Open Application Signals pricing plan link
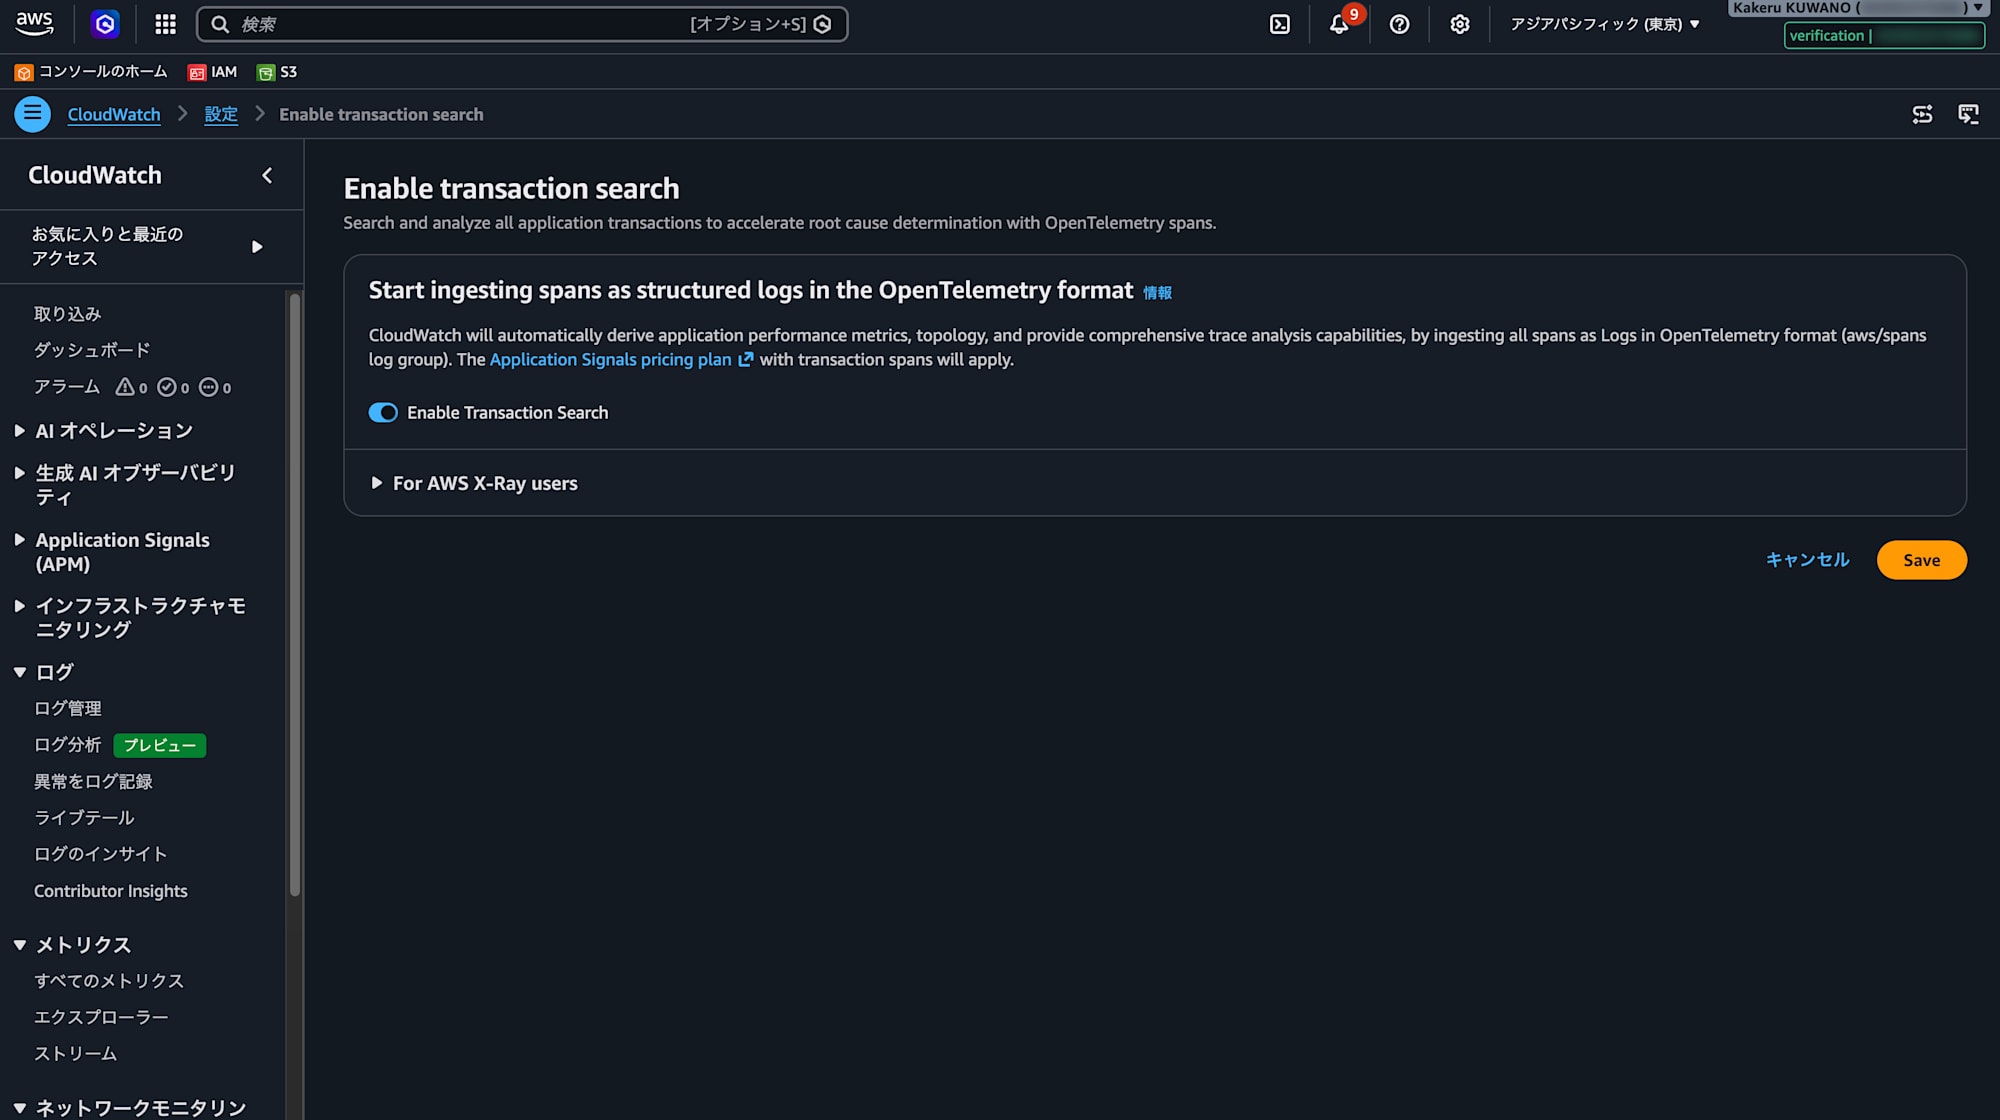 tap(611, 360)
